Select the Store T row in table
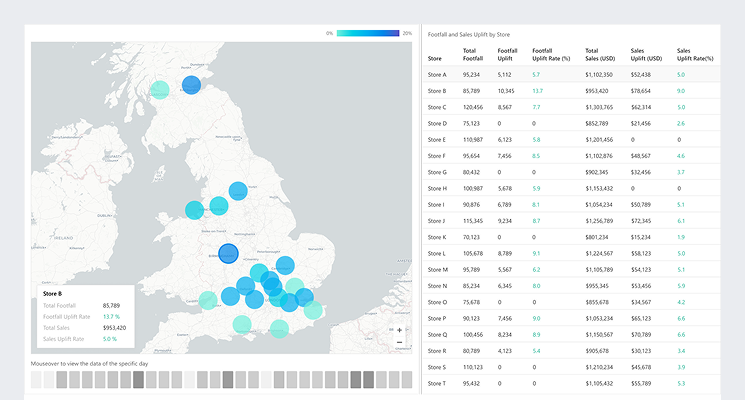The height and width of the screenshot is (400, 745). pyautogui.click(x=570, y=383)
